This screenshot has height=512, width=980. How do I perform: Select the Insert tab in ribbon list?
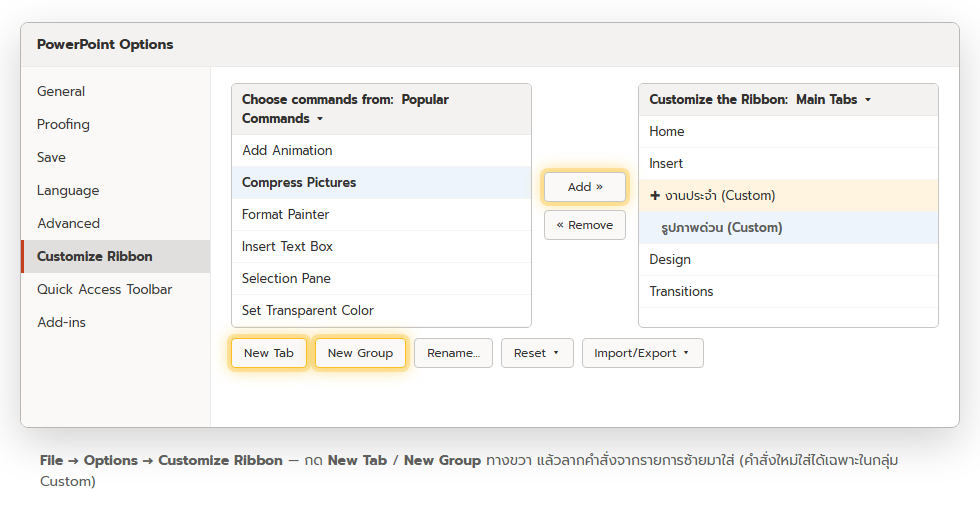[788, 164]
